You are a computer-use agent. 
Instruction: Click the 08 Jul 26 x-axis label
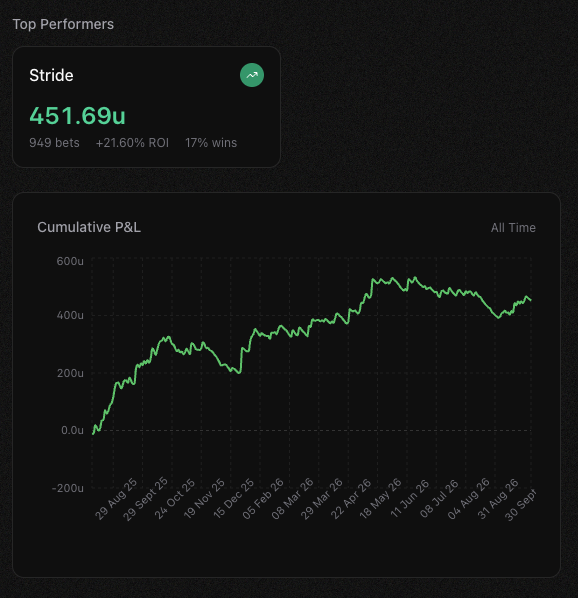439,499
